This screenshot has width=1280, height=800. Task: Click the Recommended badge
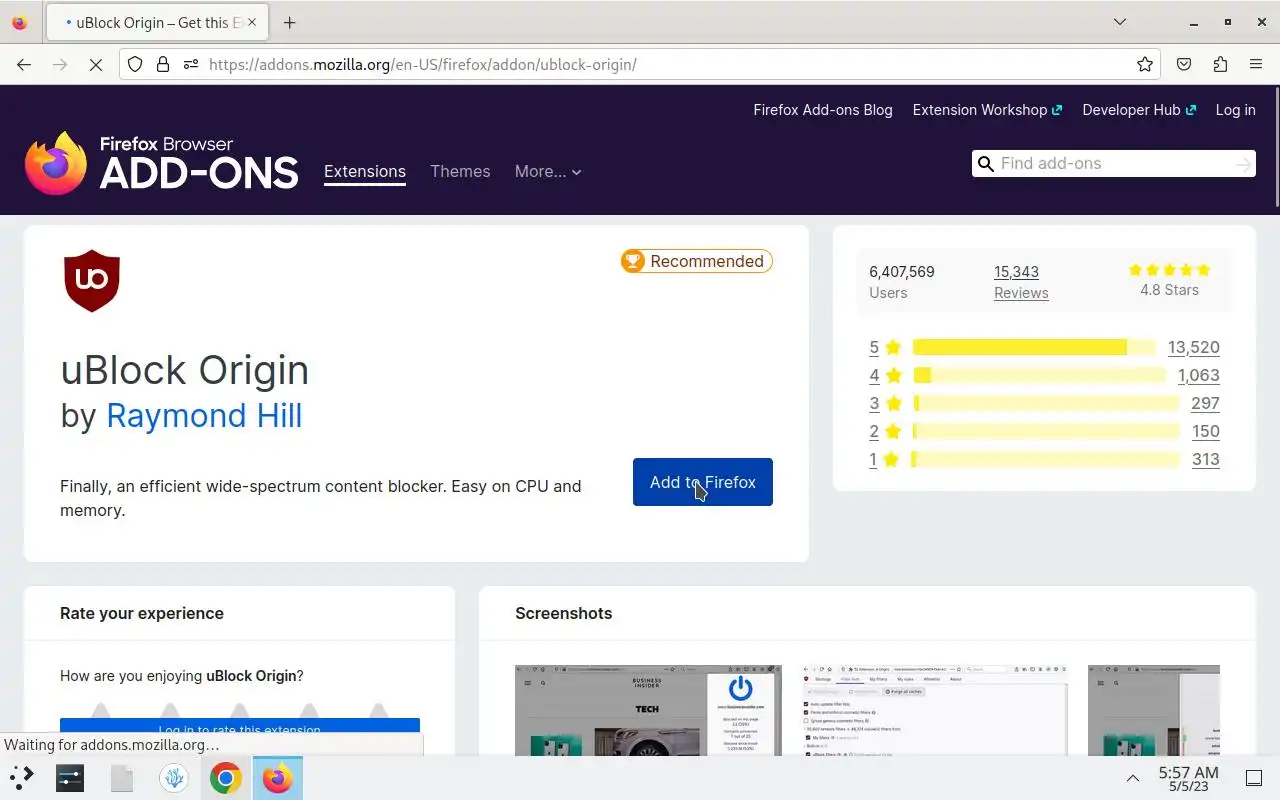click(697, 261)
